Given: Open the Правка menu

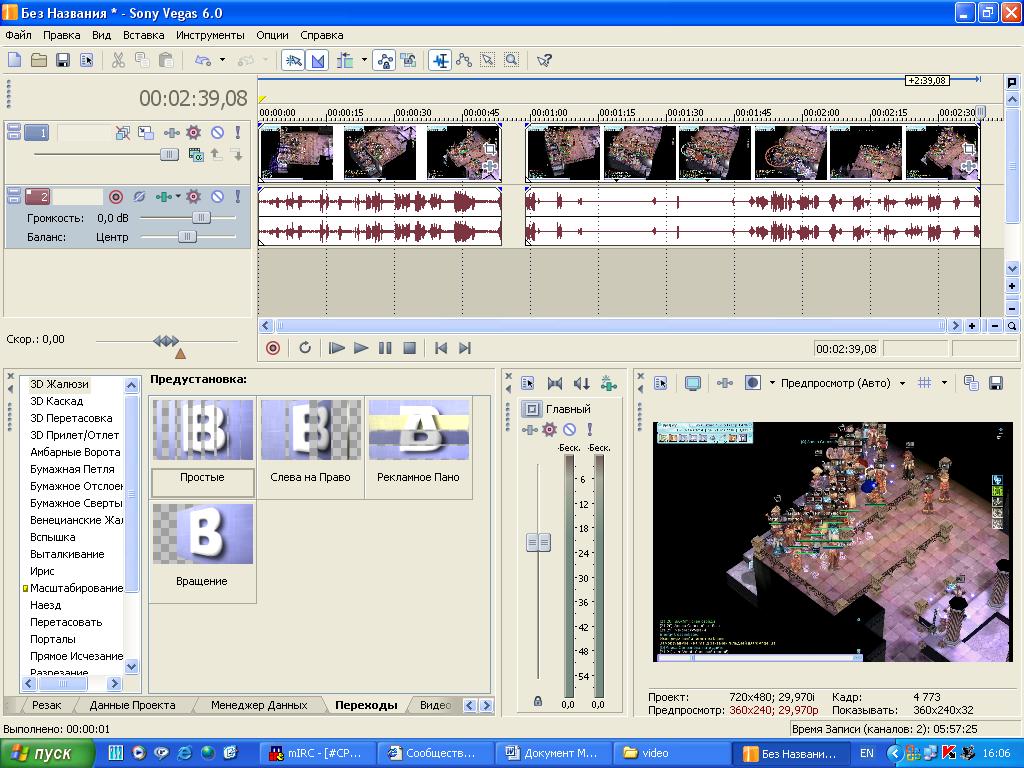Looking at the screenshot, I should 61,35.
